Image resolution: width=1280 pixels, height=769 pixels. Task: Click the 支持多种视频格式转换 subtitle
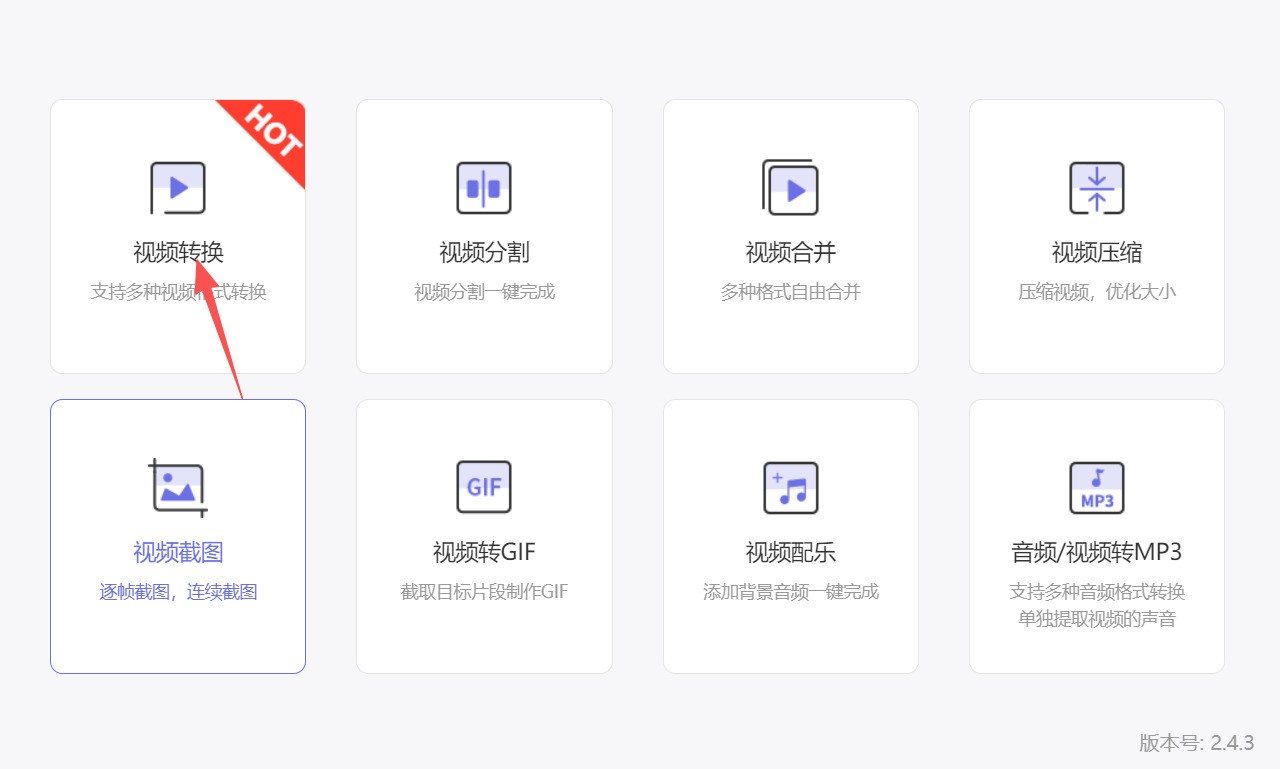pyautogui.click(x=178, y=291)
